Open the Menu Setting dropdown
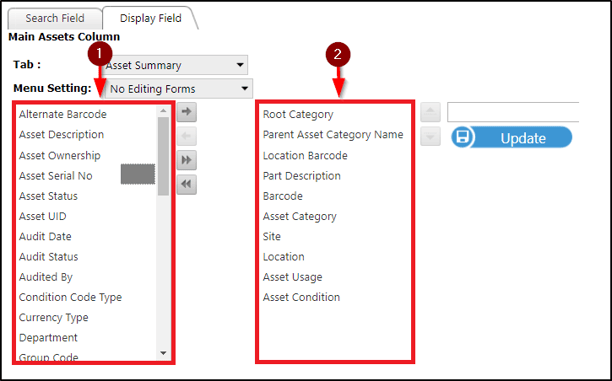Screen dimensions: 612x381 (179, 89)
